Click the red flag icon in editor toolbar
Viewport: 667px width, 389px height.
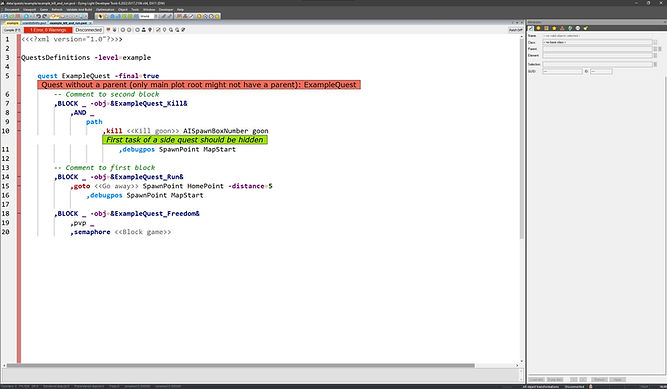108,30
